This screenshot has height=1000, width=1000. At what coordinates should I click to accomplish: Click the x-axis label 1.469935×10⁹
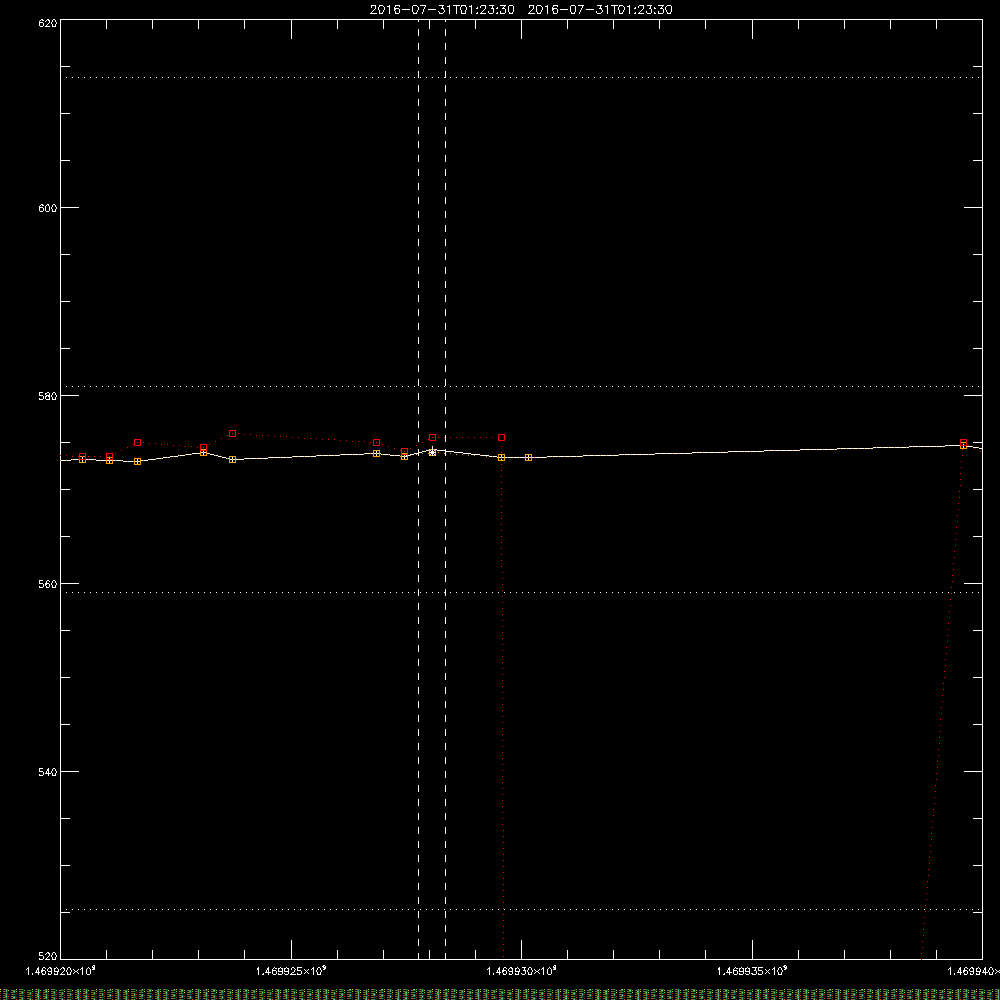752,971
